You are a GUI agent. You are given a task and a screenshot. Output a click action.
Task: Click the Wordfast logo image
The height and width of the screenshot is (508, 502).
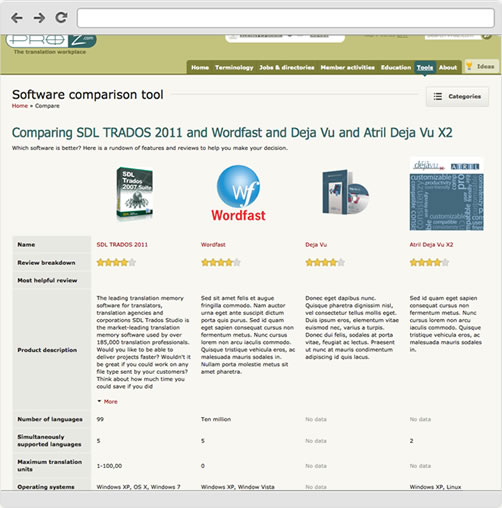[x=238, y=193]
